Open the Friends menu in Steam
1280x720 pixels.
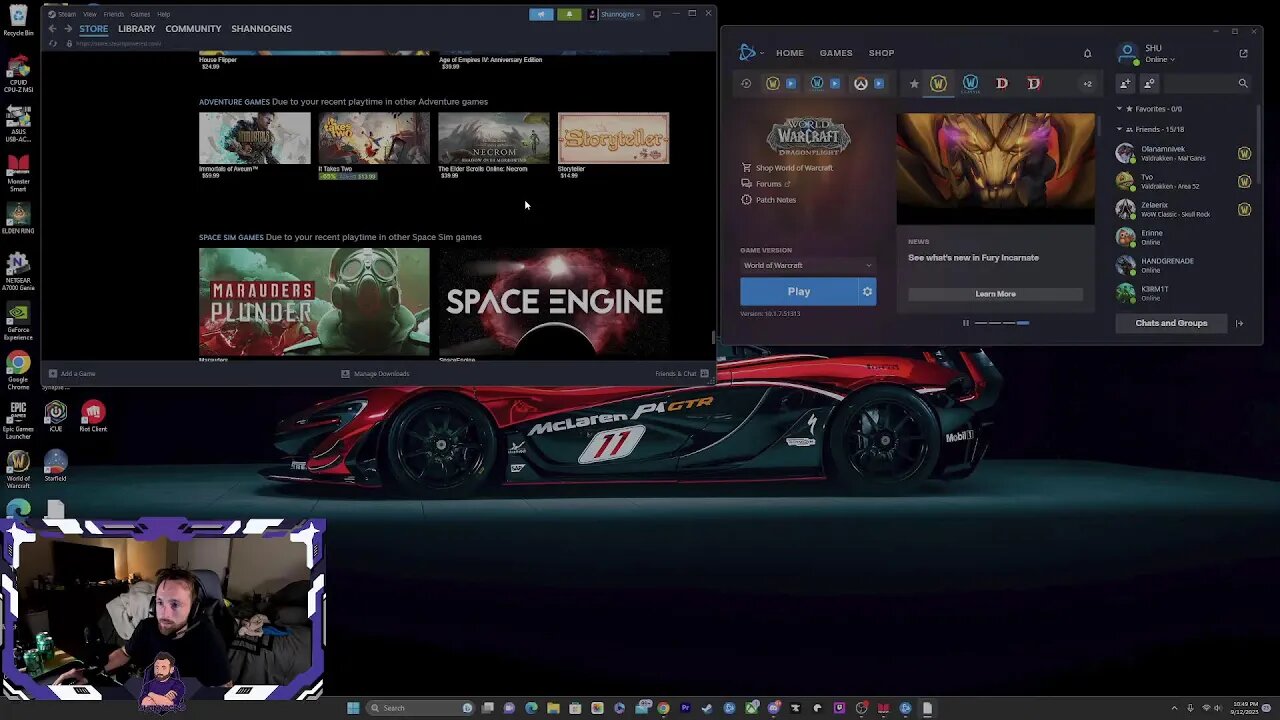click(x=114, y=14)
